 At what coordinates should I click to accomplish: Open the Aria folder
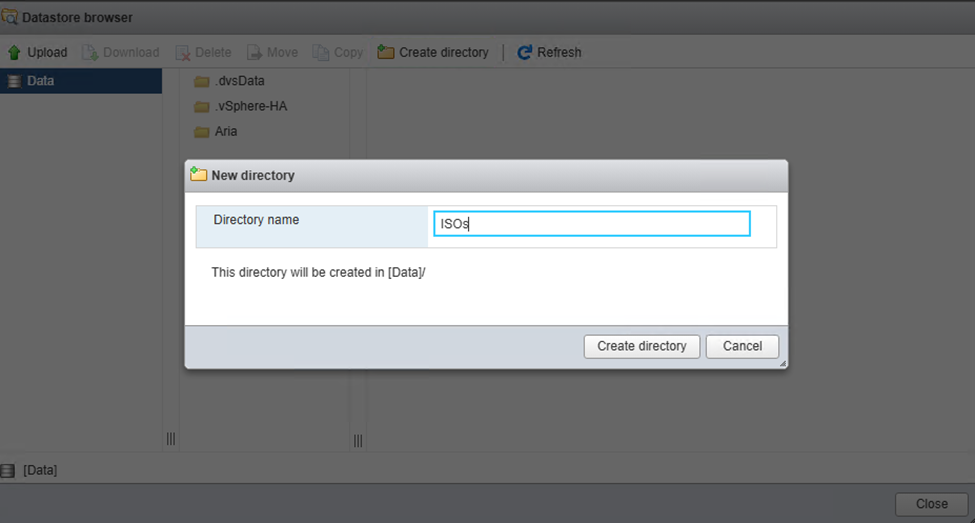click(225, 131)
